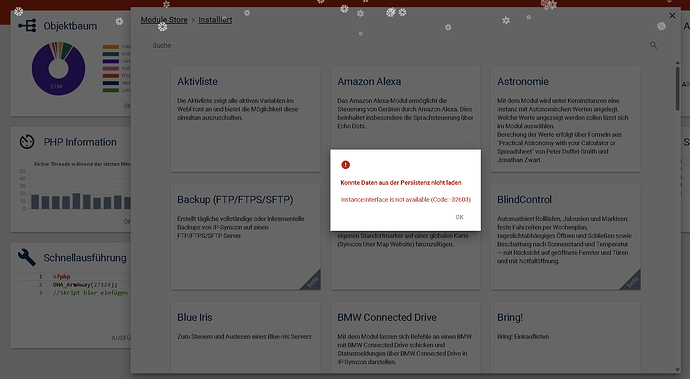Click the beta badge on BlindControl card
Image resolution: width=690 pixels, height=379 pixels.
click(632, 282)
